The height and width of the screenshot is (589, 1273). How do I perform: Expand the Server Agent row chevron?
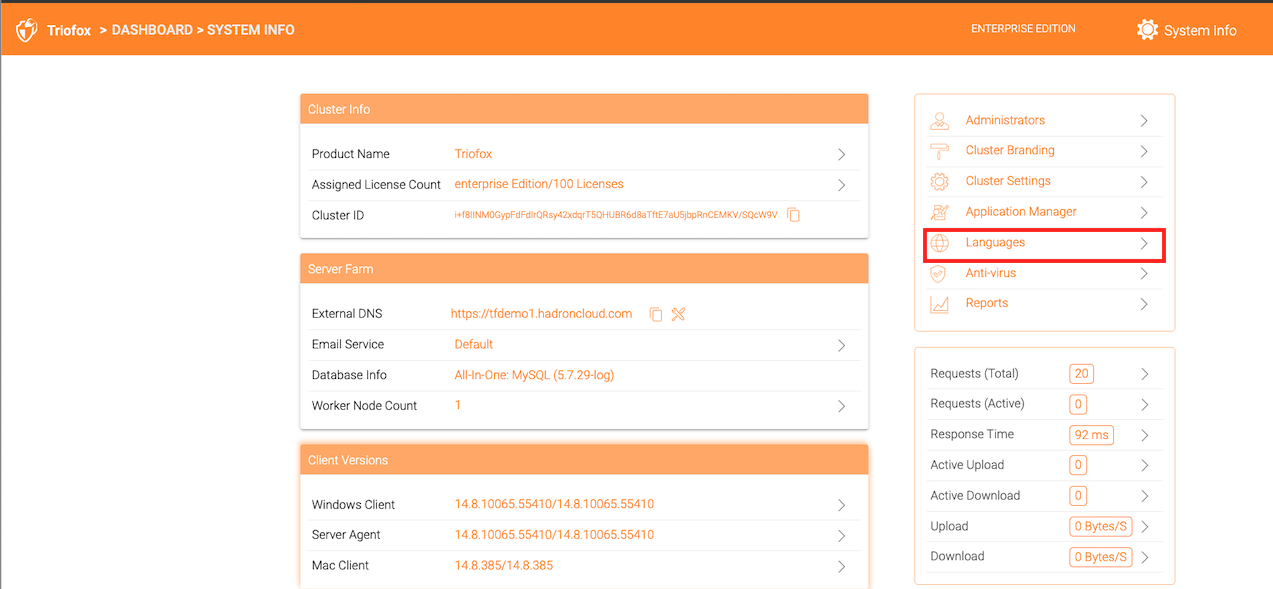tap(842, 536)
